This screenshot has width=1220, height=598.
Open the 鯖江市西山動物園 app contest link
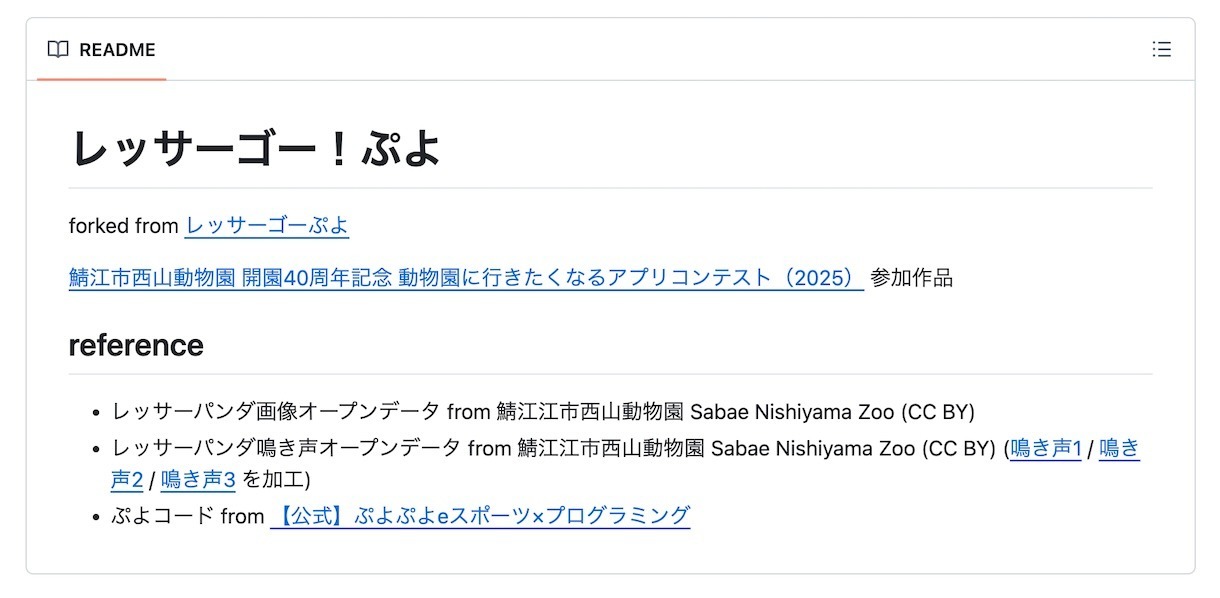coord(466,278)
